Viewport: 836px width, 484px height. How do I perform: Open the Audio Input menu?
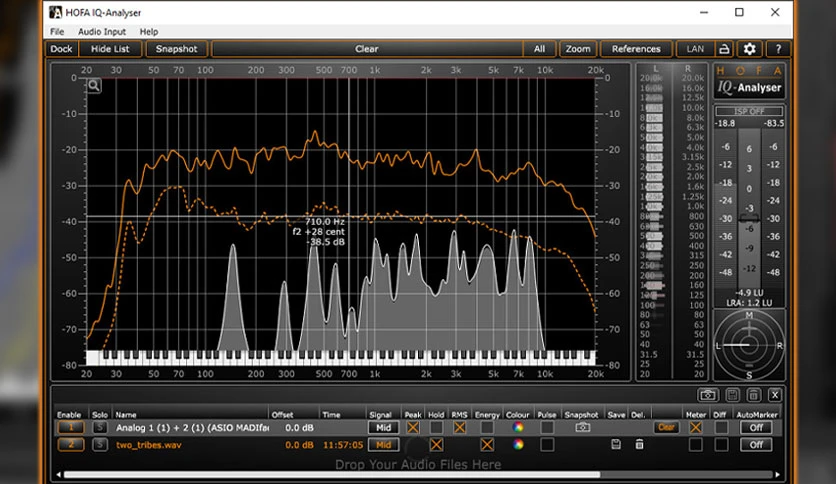pyautogui.click(x=102, y=31)
